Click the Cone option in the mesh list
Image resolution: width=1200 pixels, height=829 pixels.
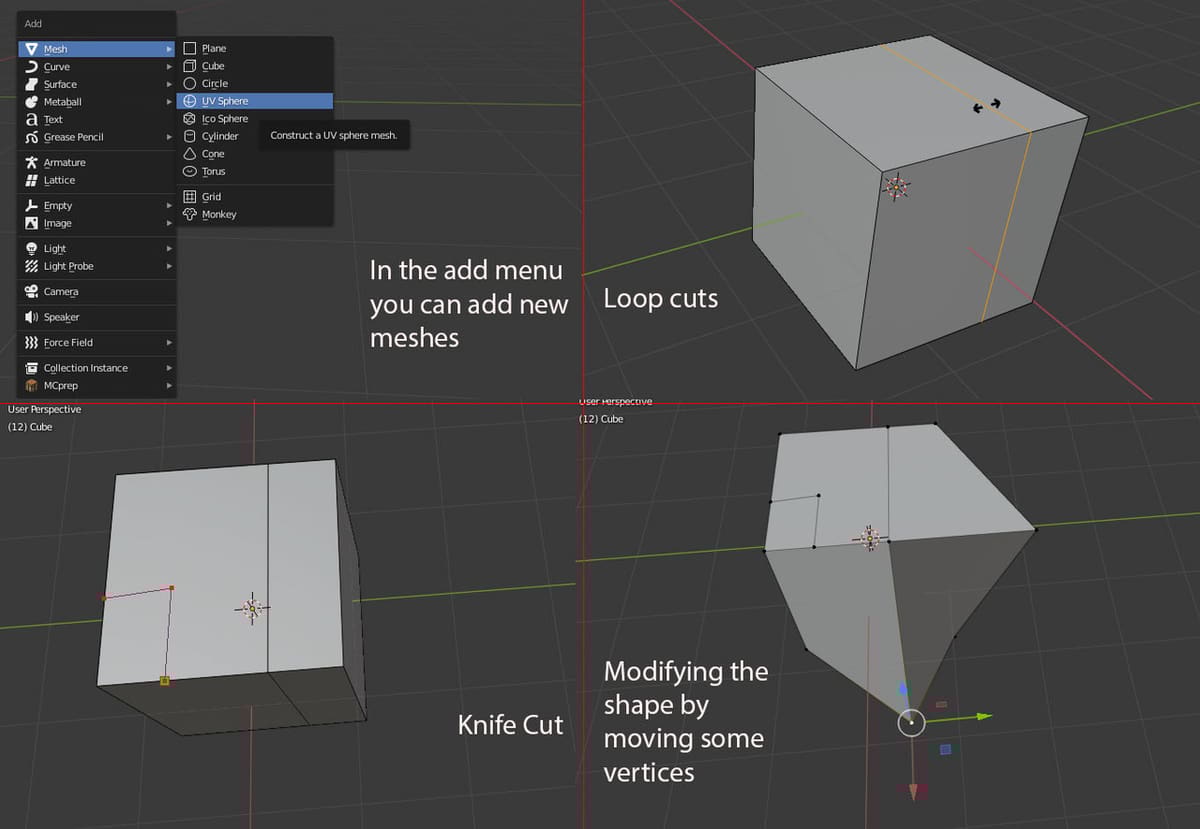[x=210, y=153]
